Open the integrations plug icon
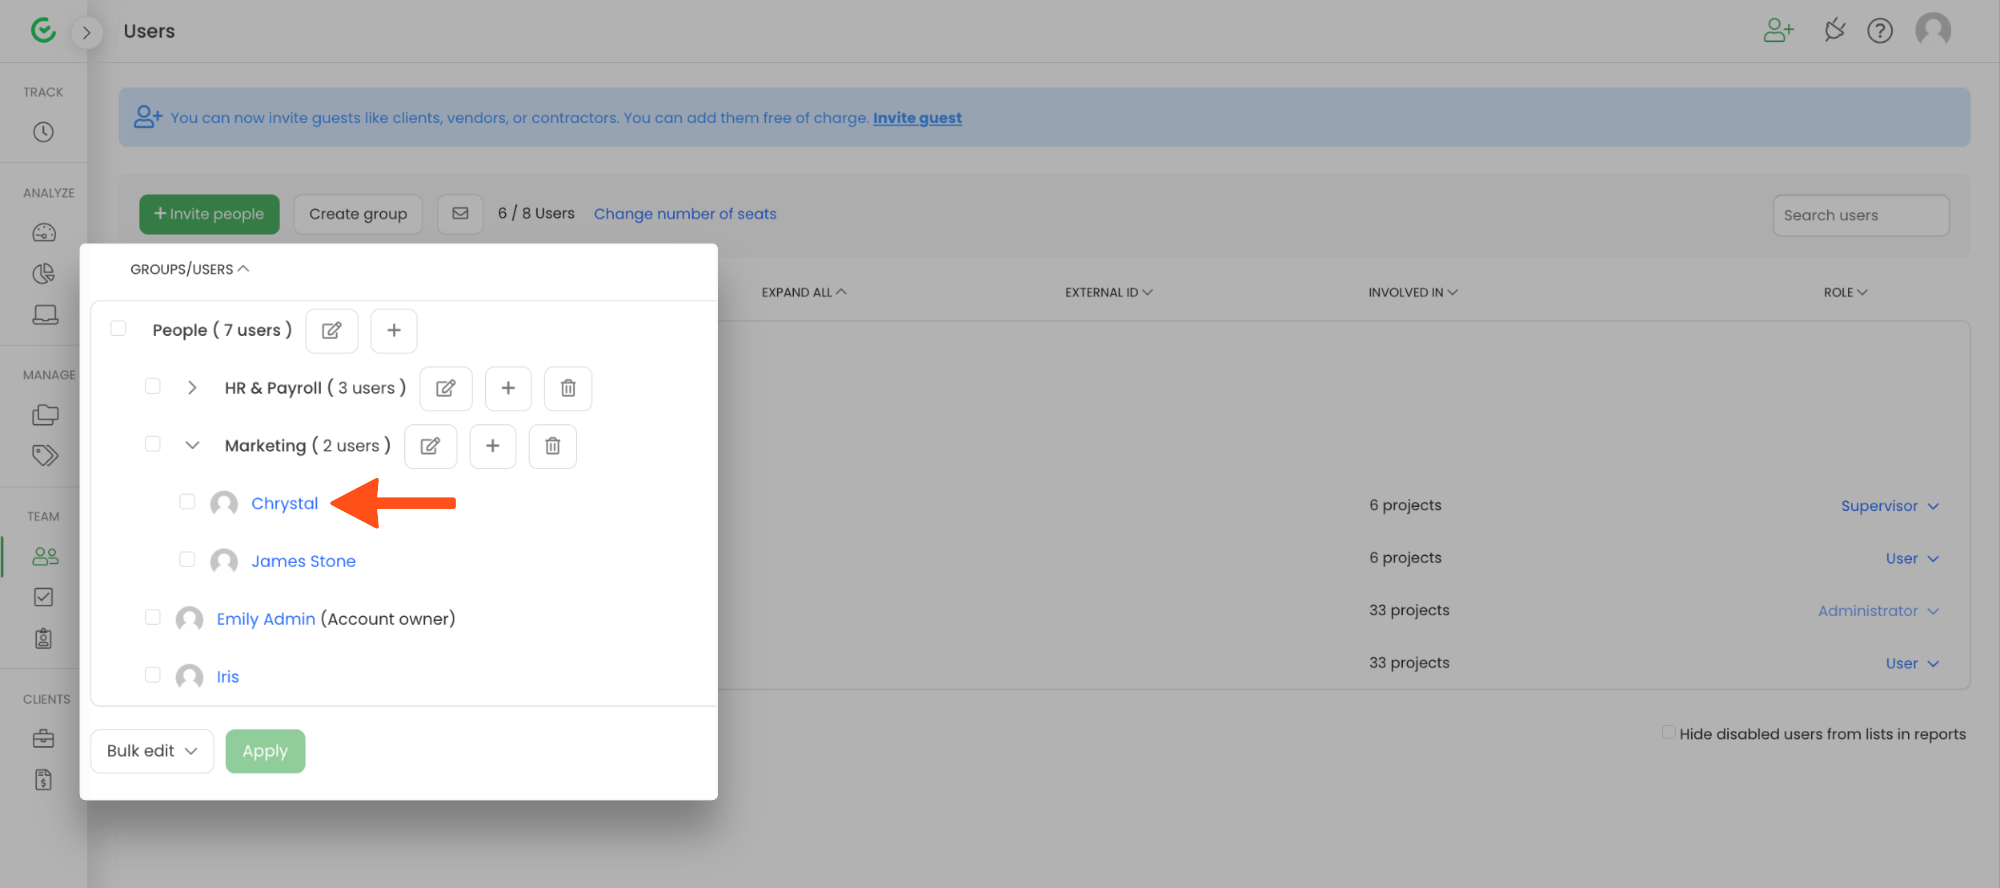Image resolution: width=2000 pixels, height=888 pixels. 1834,31
